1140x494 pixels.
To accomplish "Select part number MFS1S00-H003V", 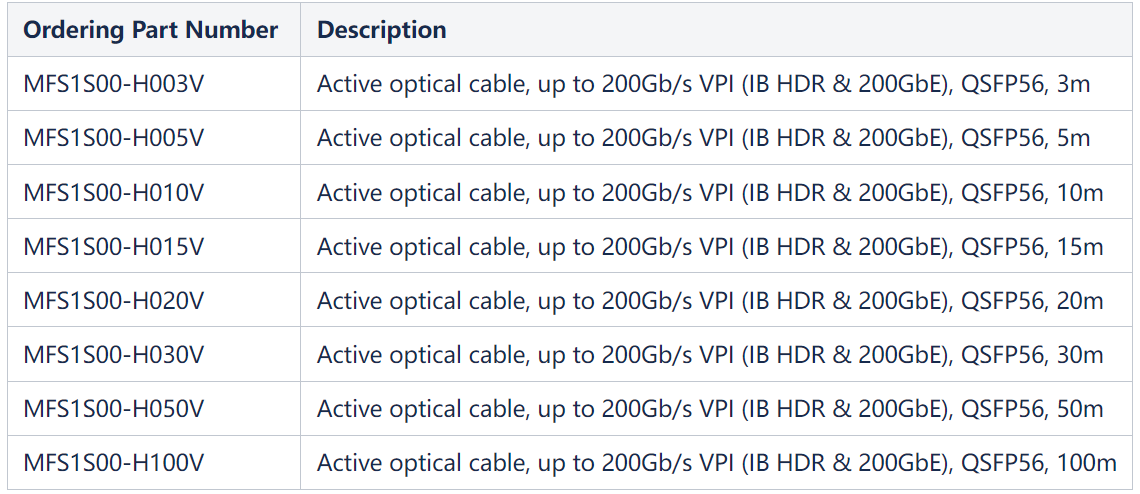I will click(x=114, y=84).
